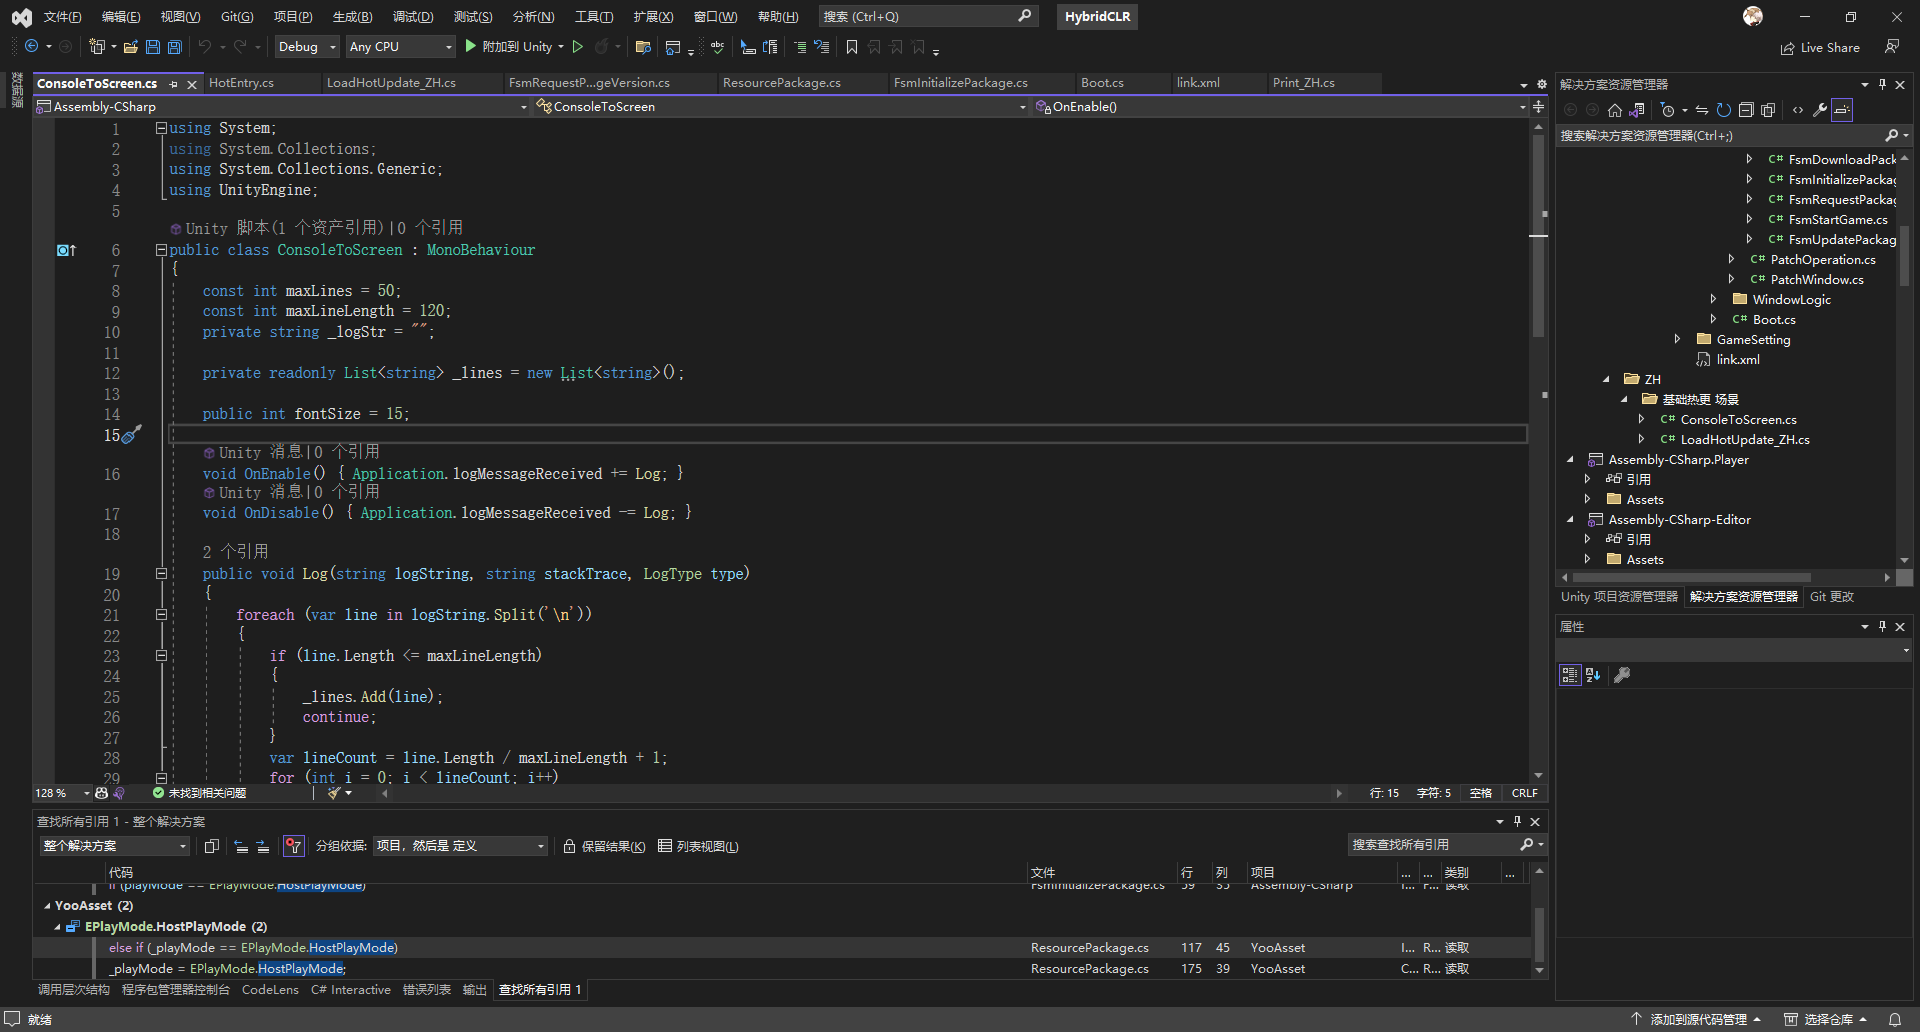Open the pending changes filter
Screen dimensions: 1920x1032
[x=1667, y=110]
